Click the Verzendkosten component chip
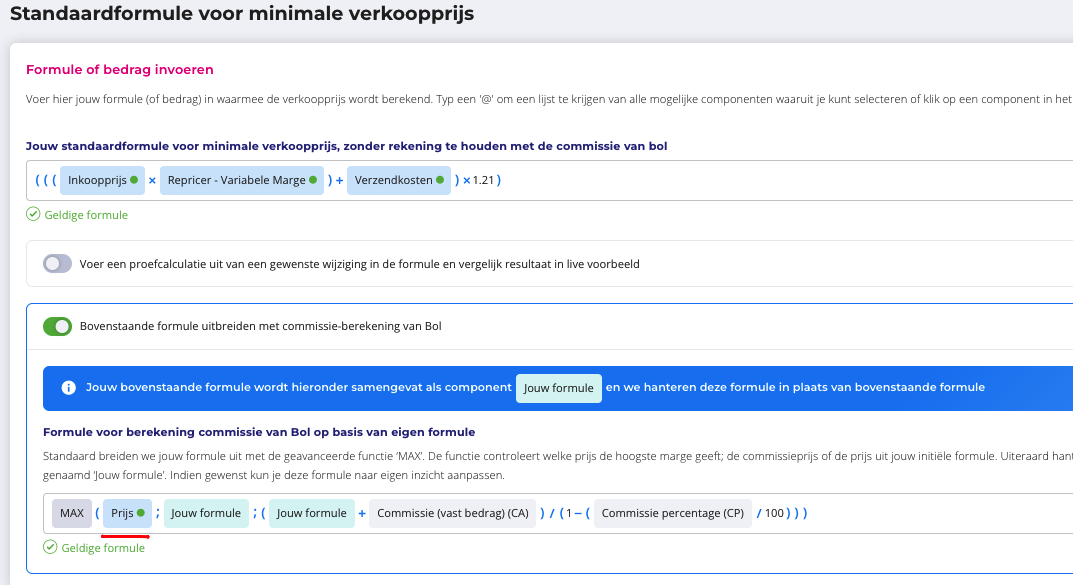Screen dimensions: 1073x585 click(393, 180)
